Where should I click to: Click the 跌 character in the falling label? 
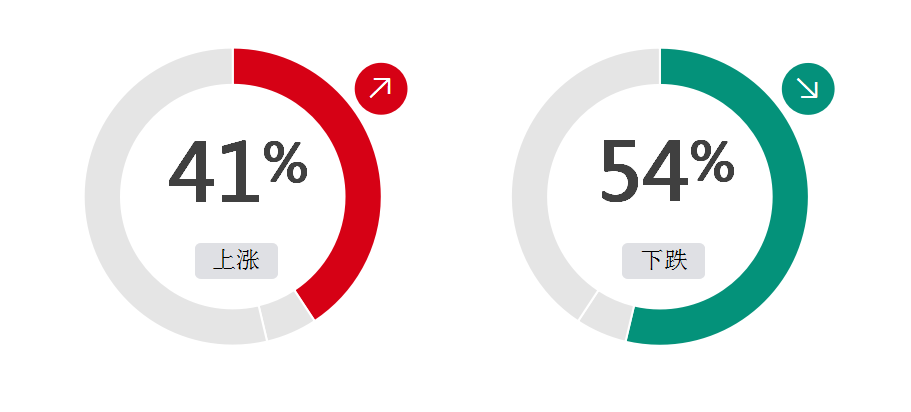pos(676,260)
